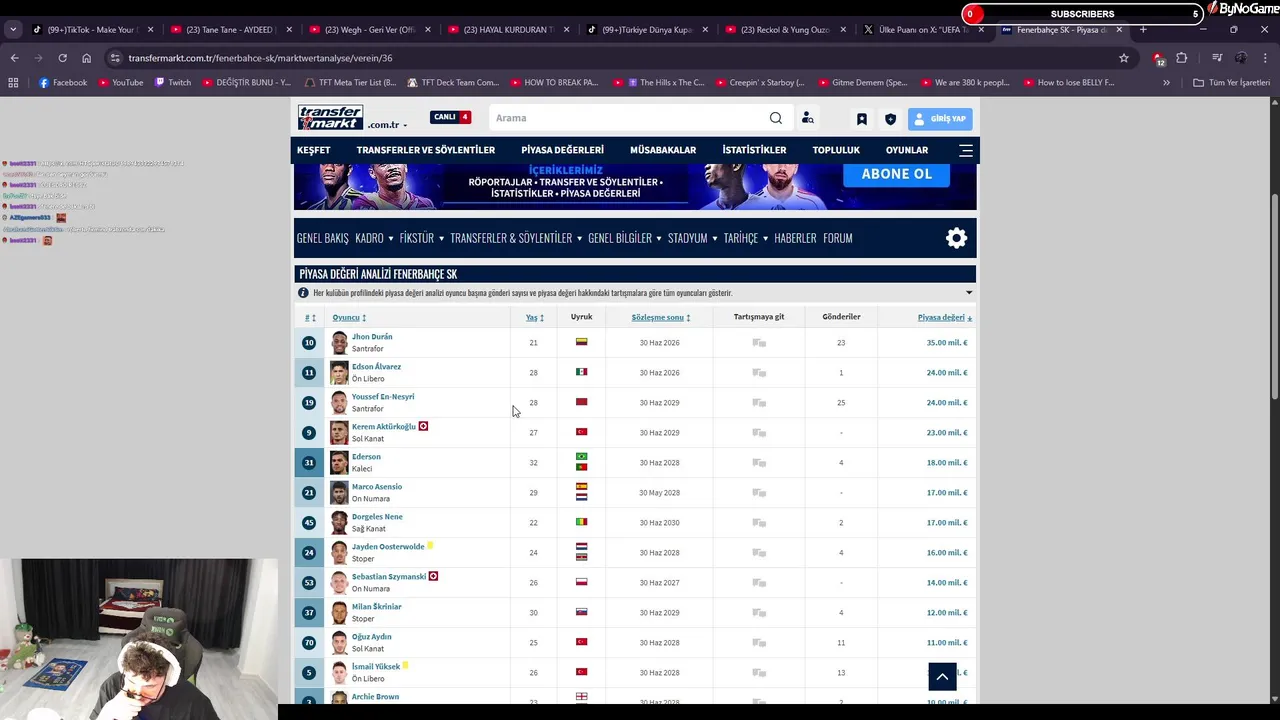Click the Facebook bookmark
The height and width of the screenshot is (720, 1280).
63,83
